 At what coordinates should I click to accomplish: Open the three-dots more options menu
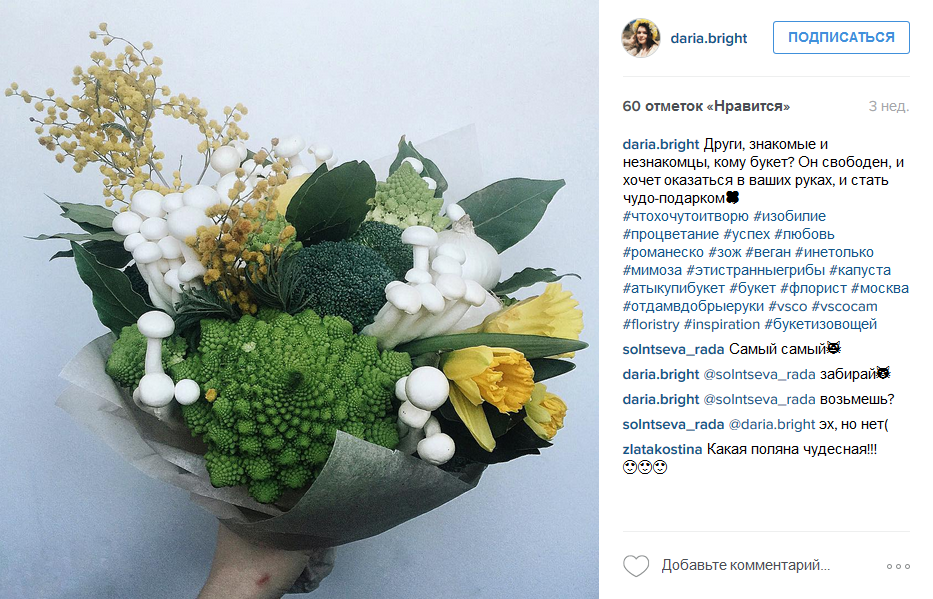coord(898,566)
